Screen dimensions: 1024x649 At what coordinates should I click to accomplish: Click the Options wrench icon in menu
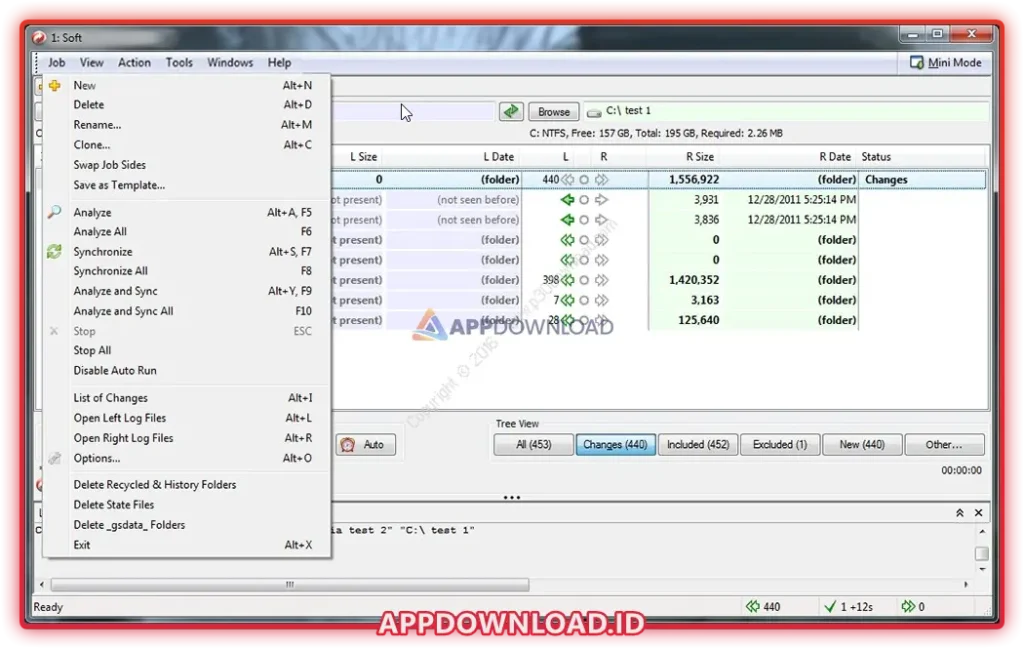pyautogui.click(x=55, y=458)
